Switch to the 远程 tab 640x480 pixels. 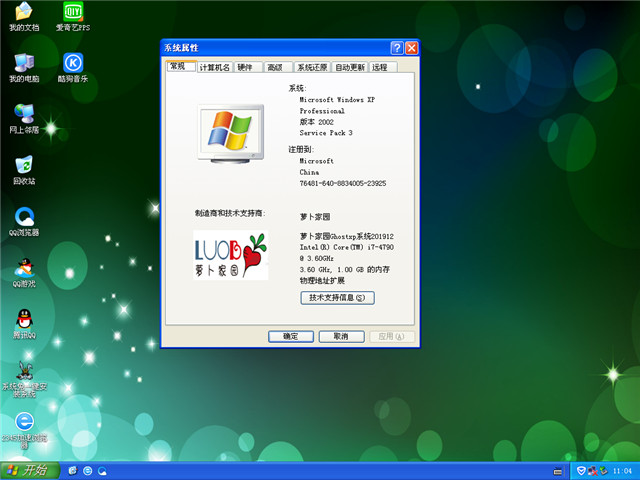tap(383, 67)
